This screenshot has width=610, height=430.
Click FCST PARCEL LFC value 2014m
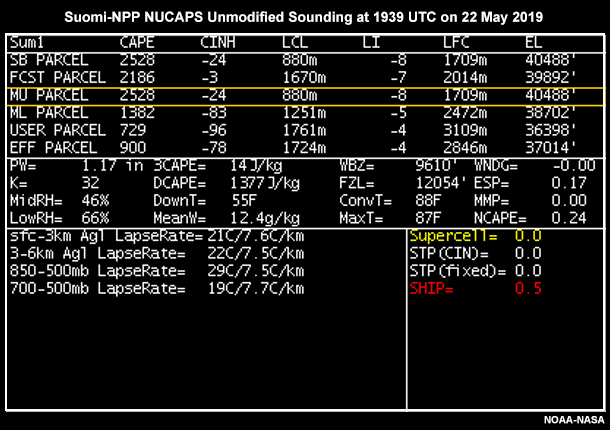[465, 78]
